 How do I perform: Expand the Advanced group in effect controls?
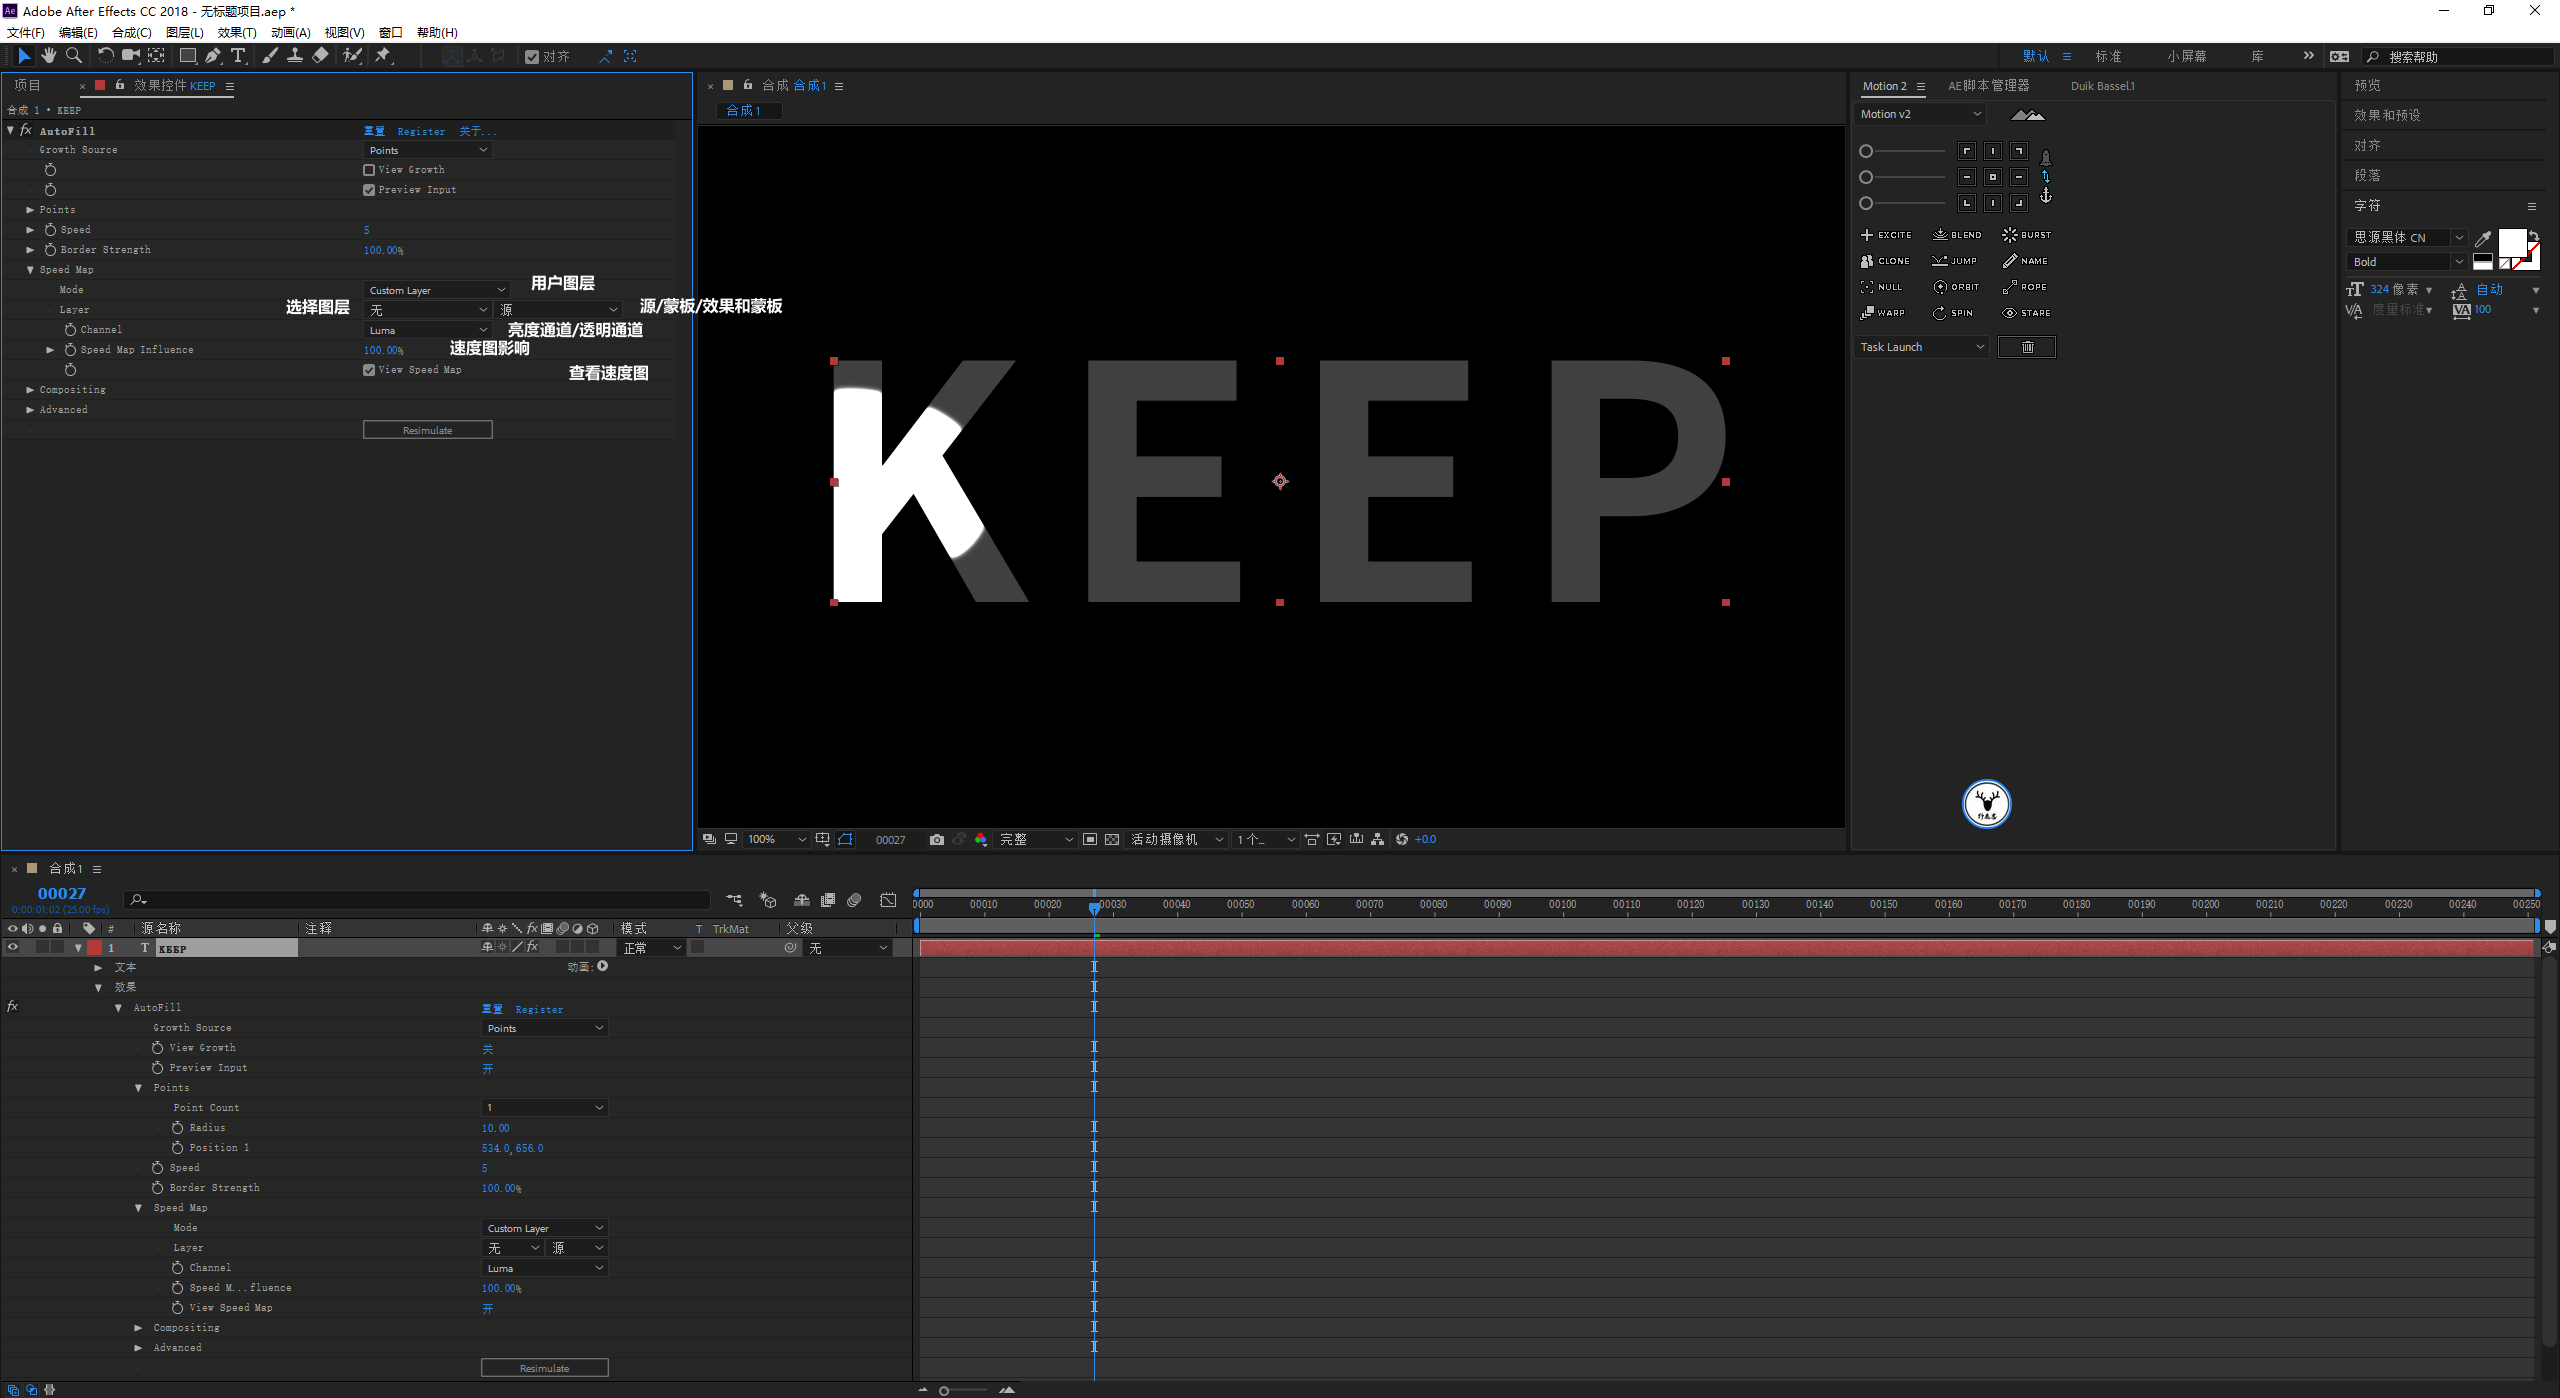tap(30, 410)
